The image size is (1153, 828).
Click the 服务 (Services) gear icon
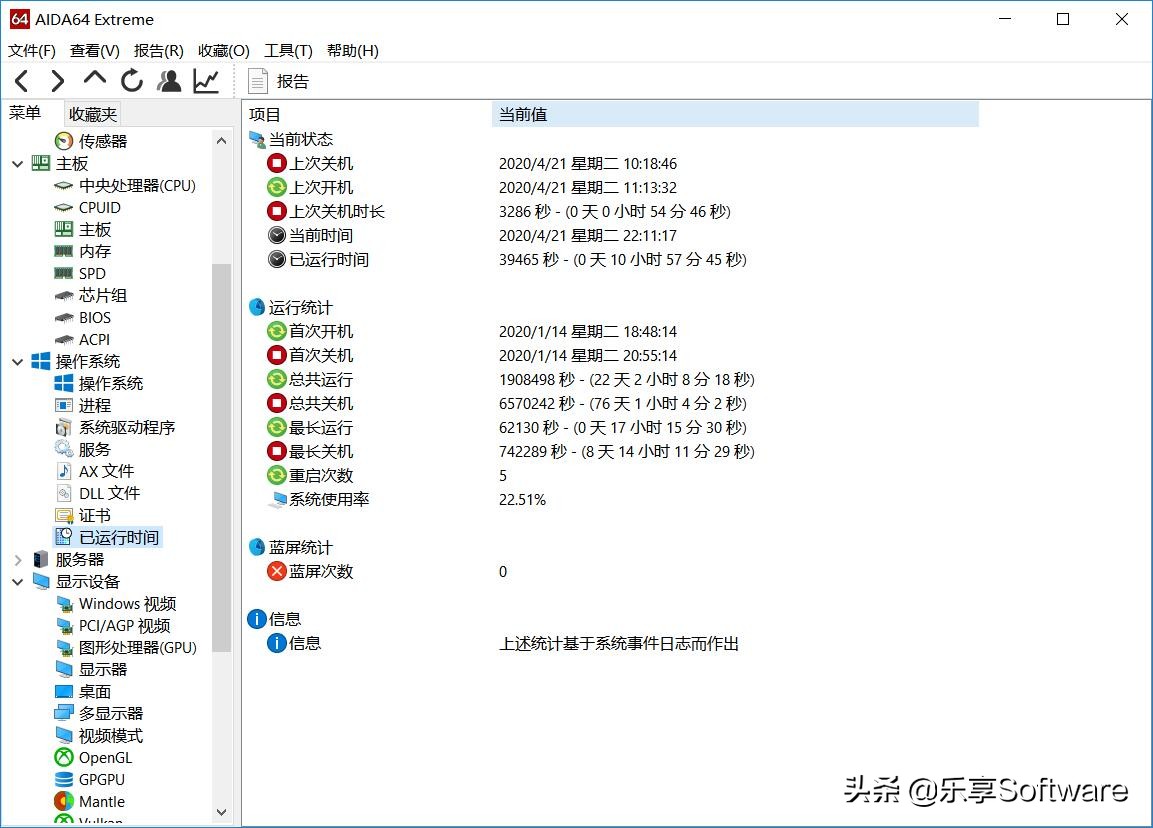[x=63, y=449]
